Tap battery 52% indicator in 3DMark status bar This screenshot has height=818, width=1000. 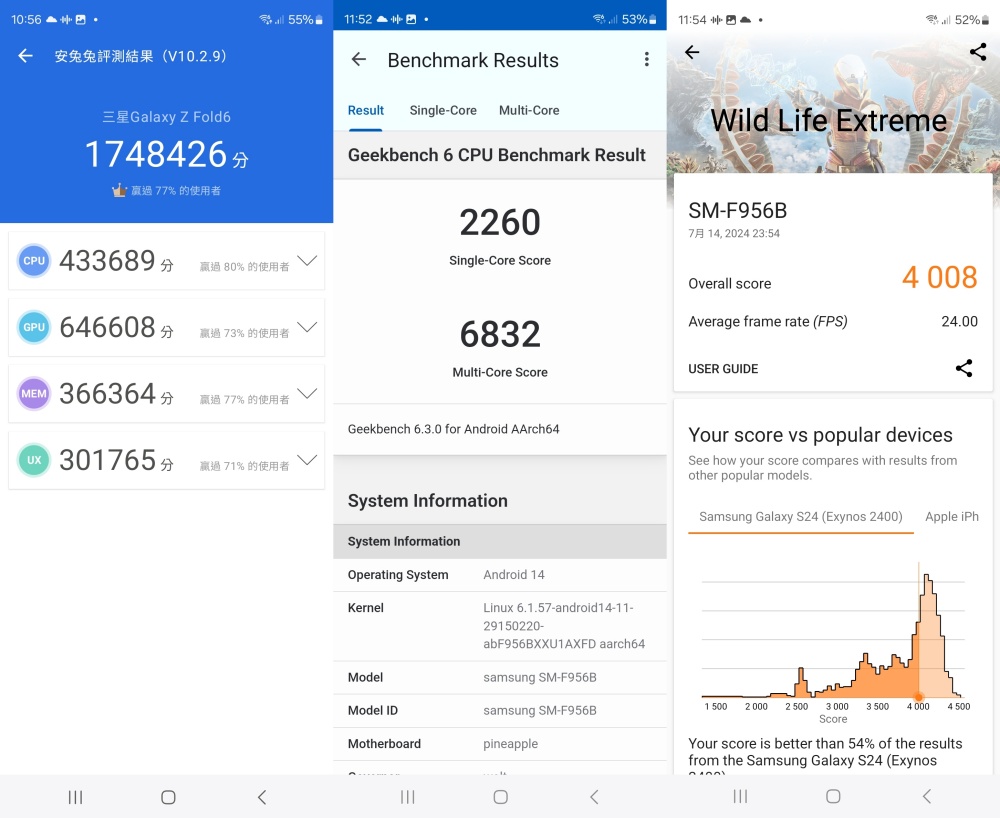(971, 20)
